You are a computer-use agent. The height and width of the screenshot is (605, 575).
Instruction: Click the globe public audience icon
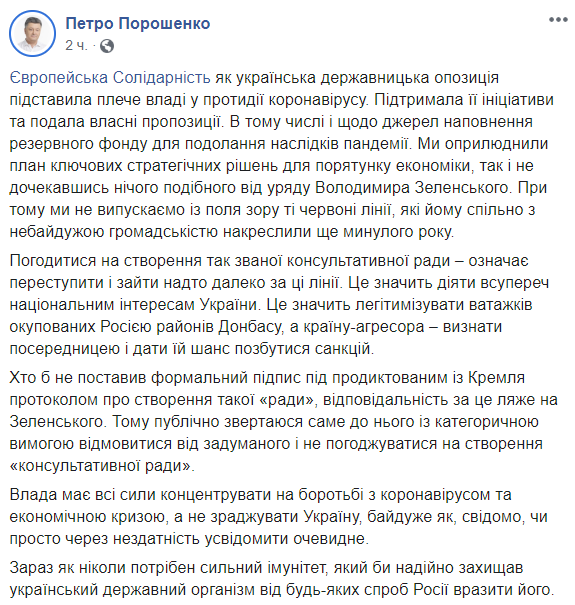tap(107, 46)
